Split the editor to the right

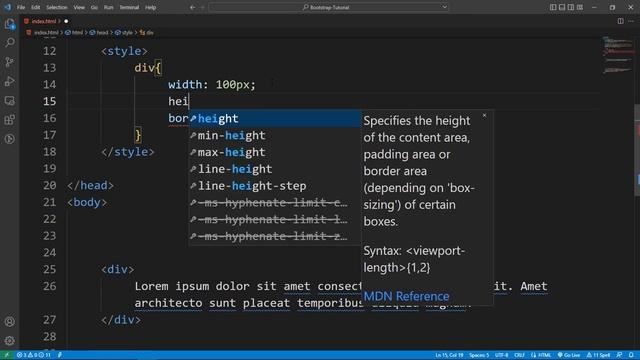point(620,21)
